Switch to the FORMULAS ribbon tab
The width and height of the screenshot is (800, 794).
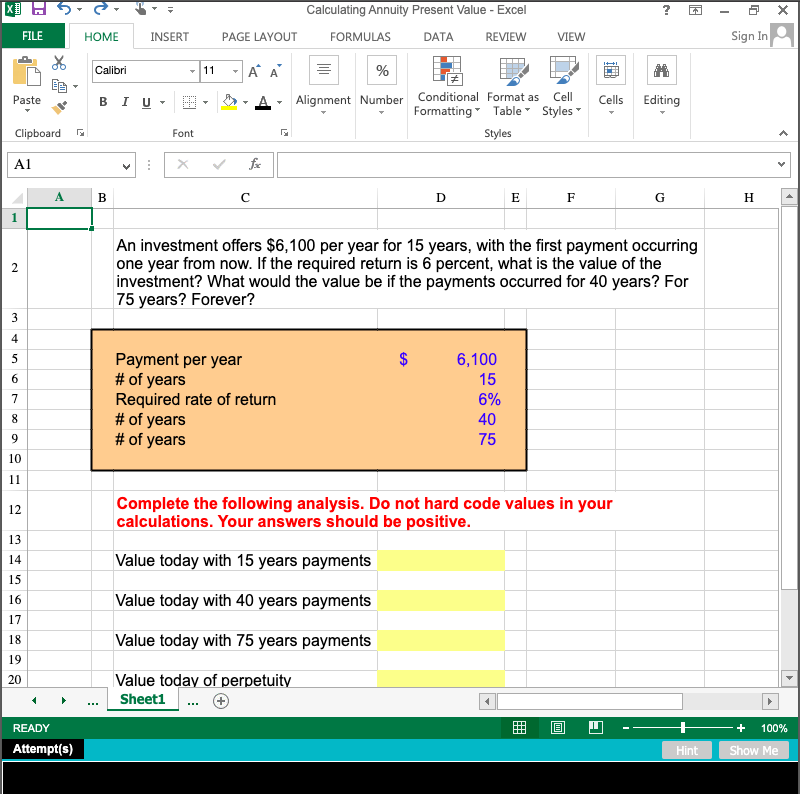tap(359, 36)
